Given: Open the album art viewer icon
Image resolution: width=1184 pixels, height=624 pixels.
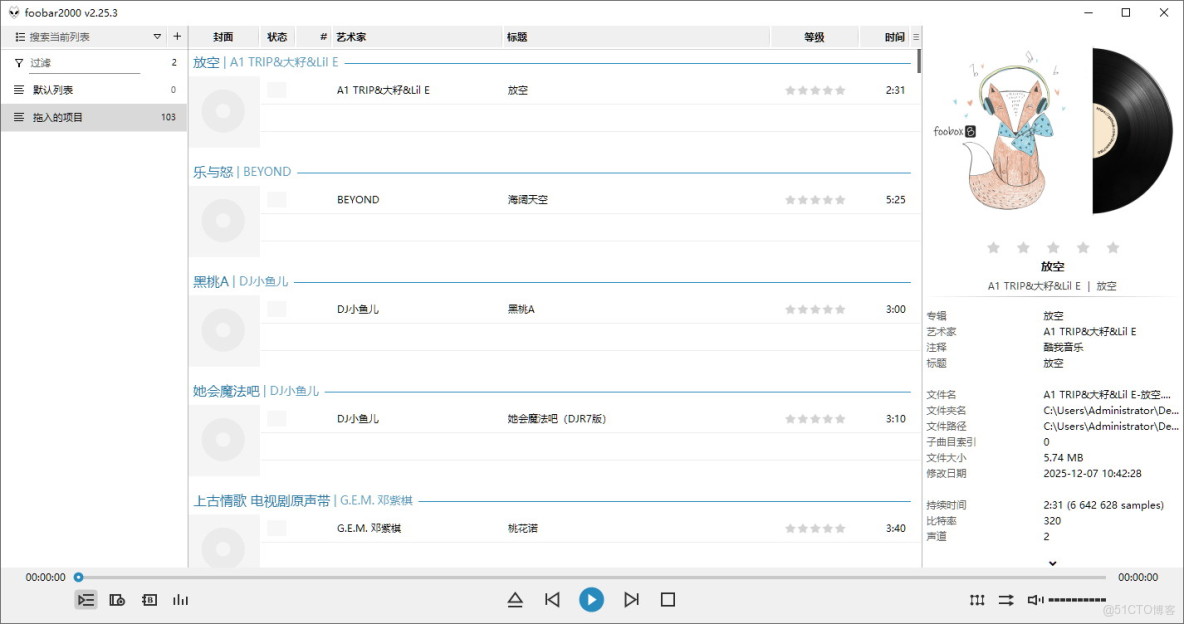Looking at the screenshot, I should click(116, 599).
